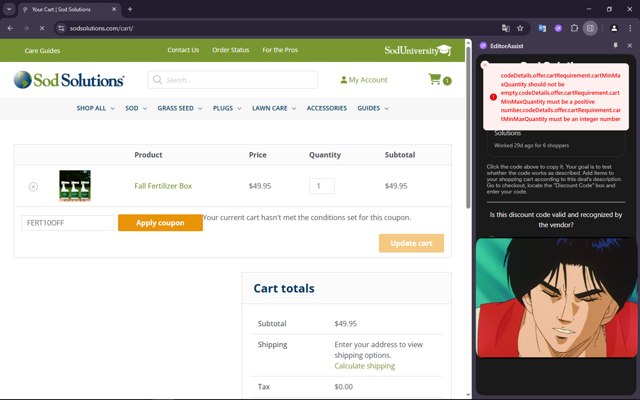The height and width of the screenshot is (400, 640).
Task: Toggle the browser side panel icon
Action: [590, 28]
